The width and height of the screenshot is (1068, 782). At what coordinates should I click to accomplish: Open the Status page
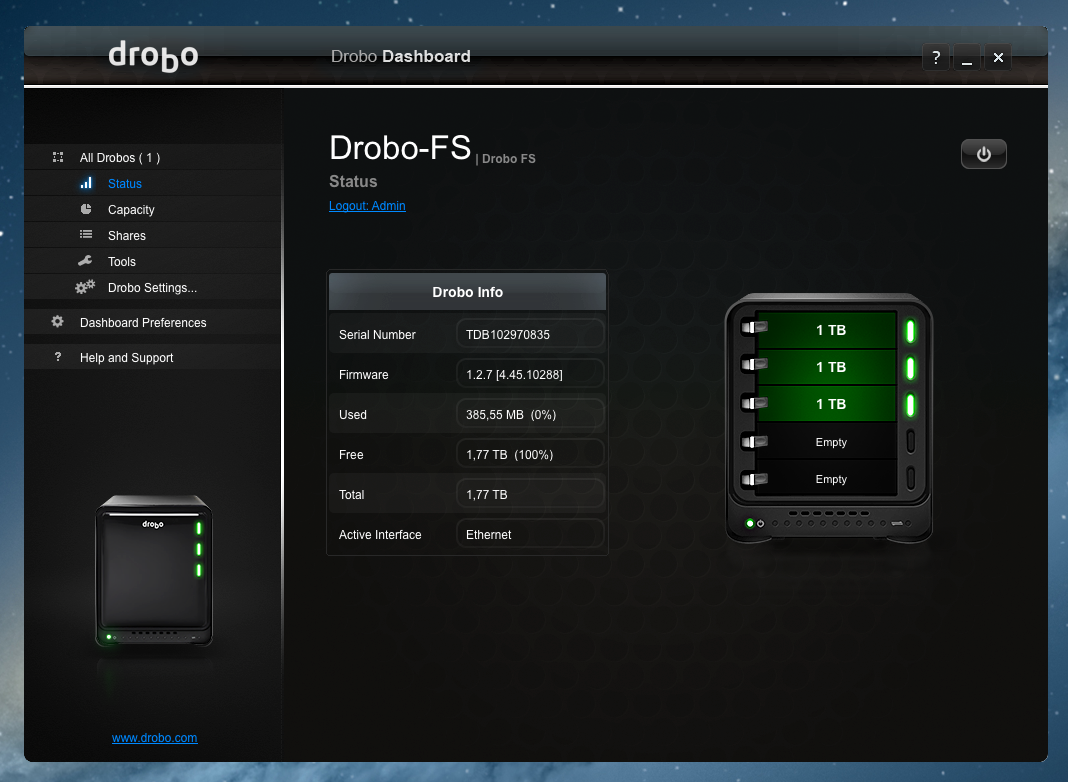coord(153,183)
